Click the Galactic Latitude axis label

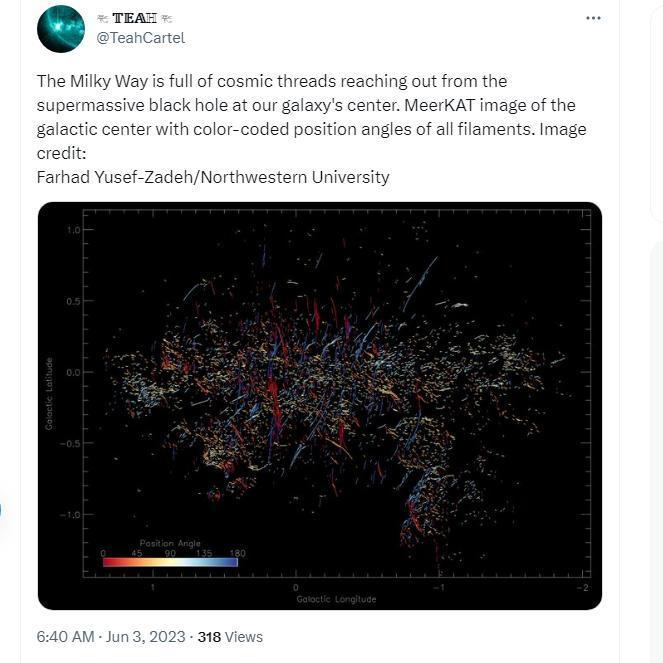pyautogui.click(x=48, y=395)
